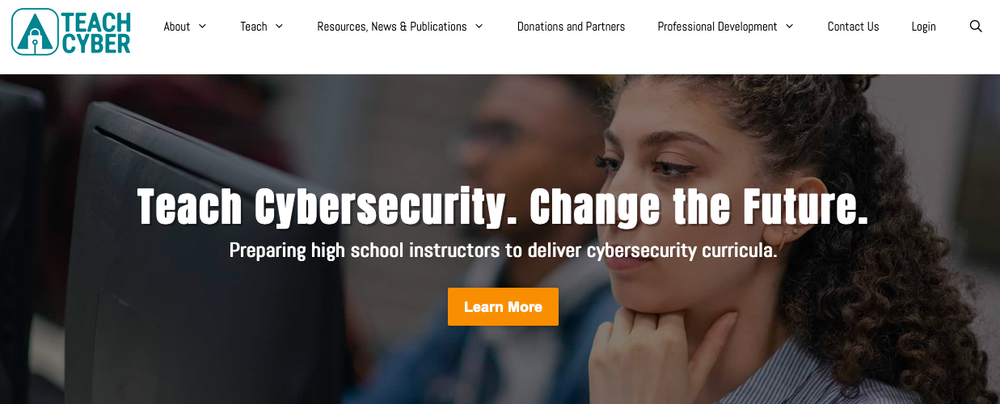The width and height of the screenshot is (1000, 404).
Task: Select the Teach menu item
Action: click(x=254, y=27)
